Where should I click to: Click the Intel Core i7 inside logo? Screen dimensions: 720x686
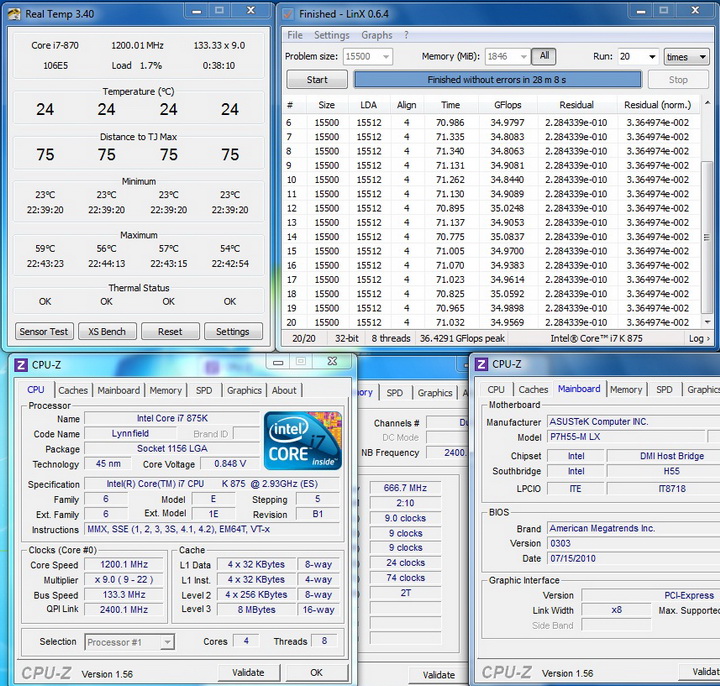(x=303, y=440)
